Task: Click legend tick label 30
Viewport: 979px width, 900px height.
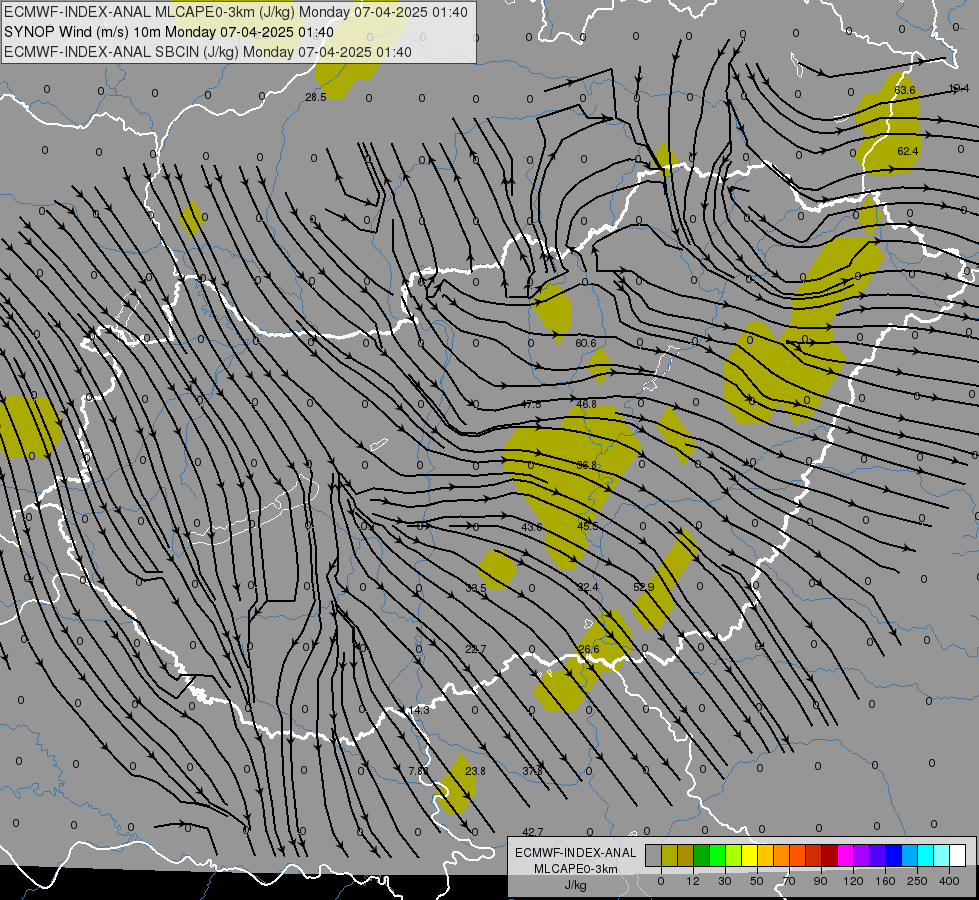Action: pyautogui.click(x=725, y=881)
